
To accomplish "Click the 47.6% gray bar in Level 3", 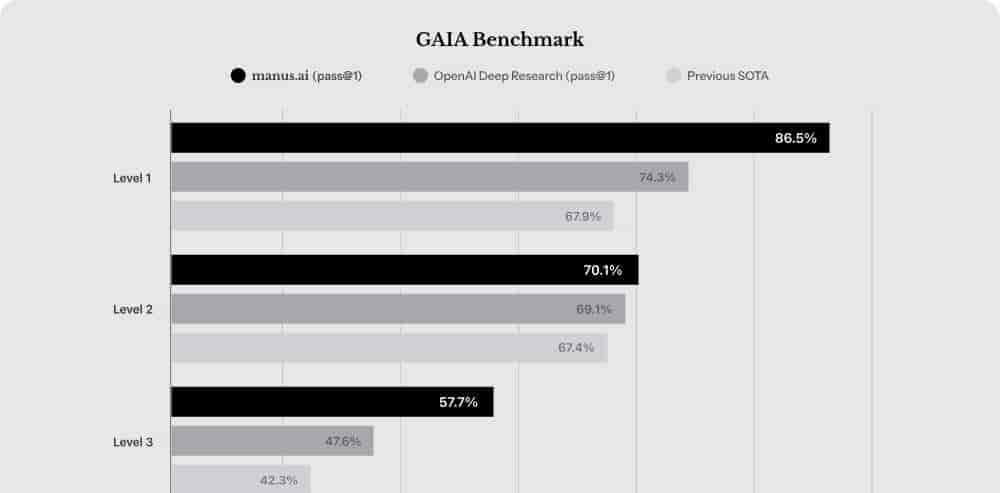I will [x=272, y=441].
